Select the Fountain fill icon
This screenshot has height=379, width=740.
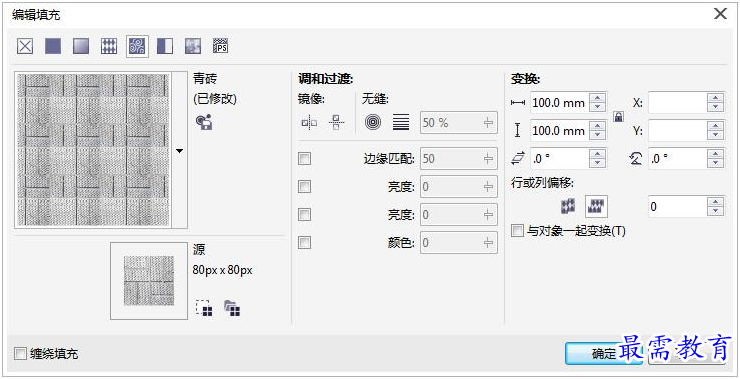point(81,46)
